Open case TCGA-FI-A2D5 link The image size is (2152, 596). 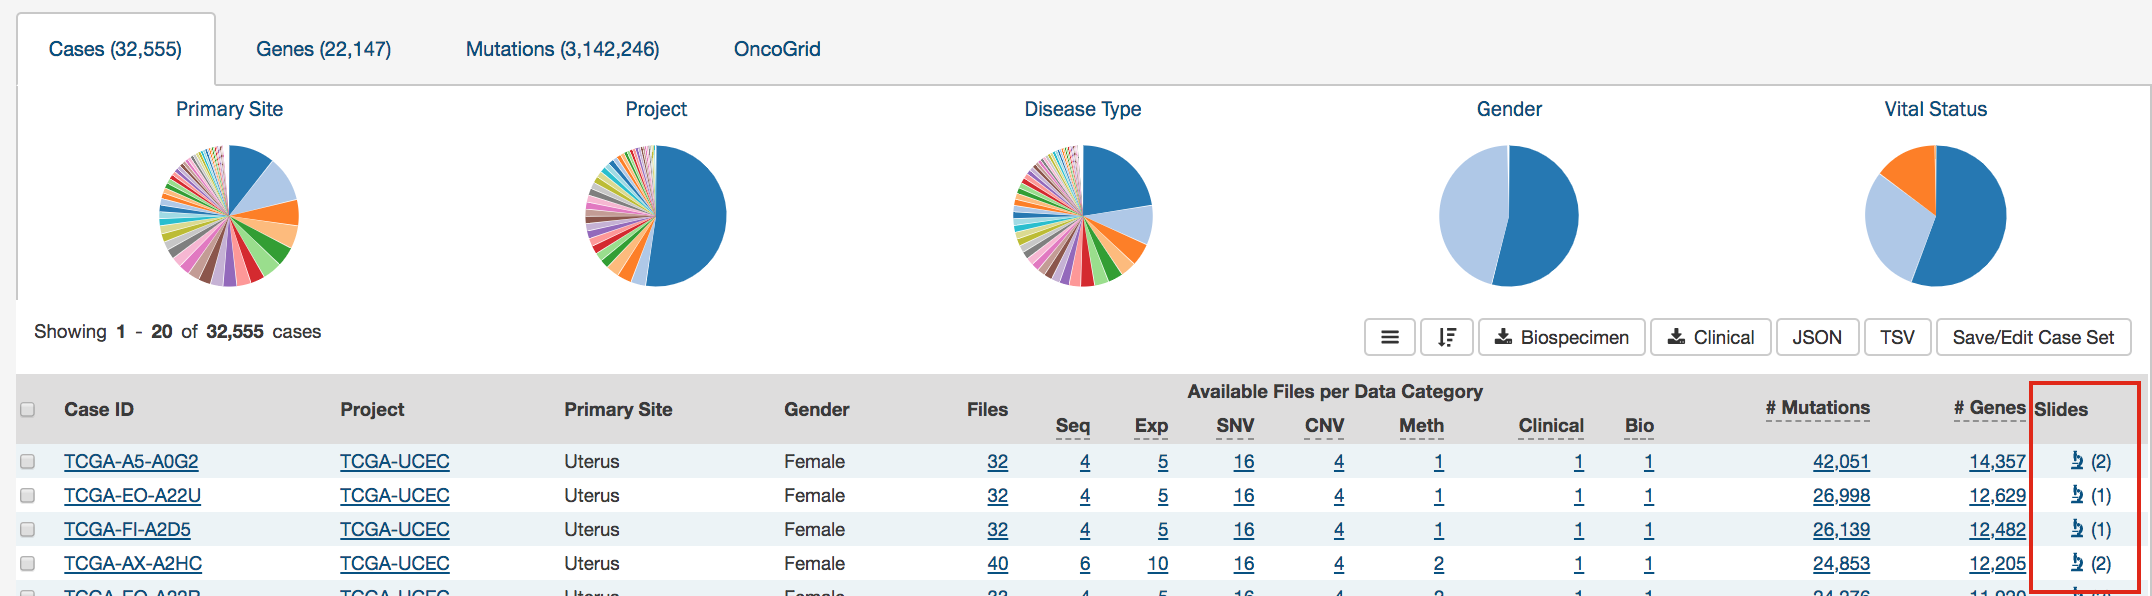click(127, 529)
